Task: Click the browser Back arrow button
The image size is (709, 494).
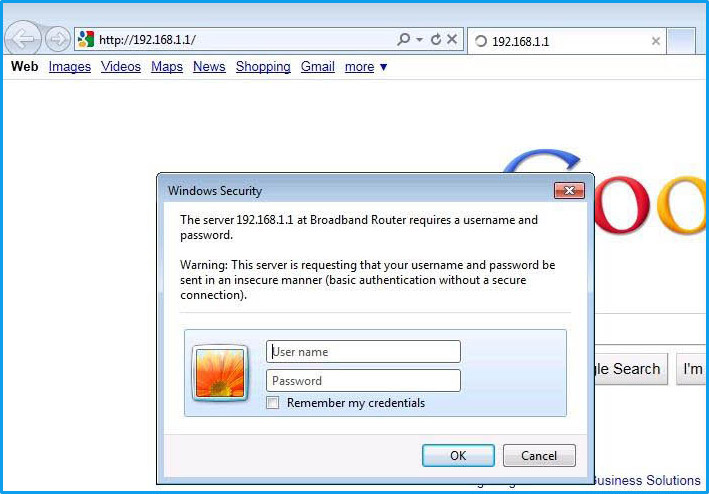Action: (23, 39)
